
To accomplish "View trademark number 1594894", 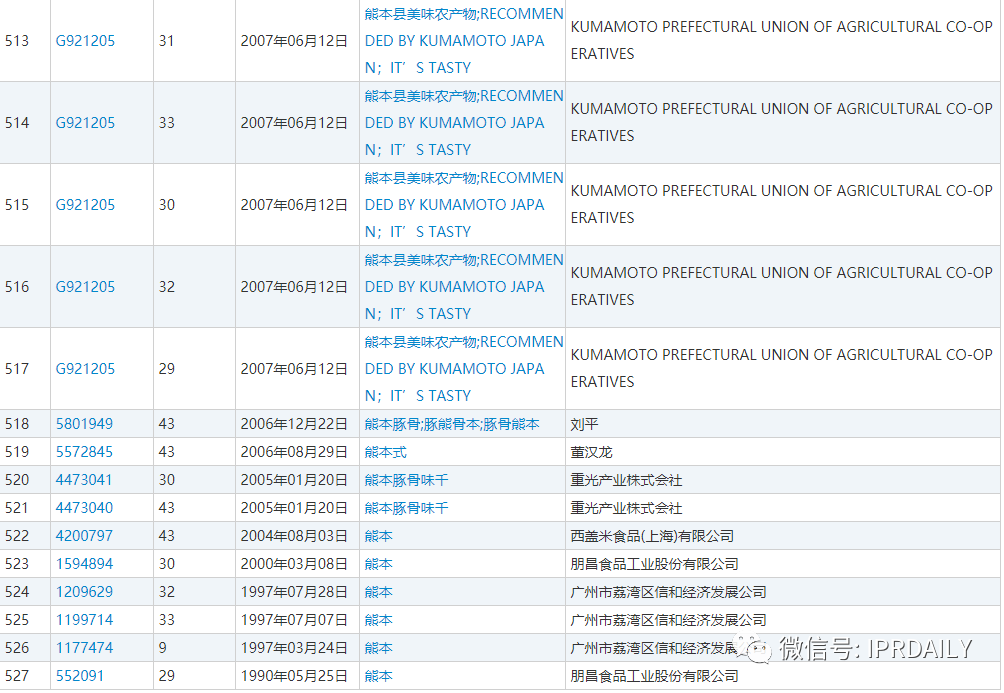I will coord(84,564).
